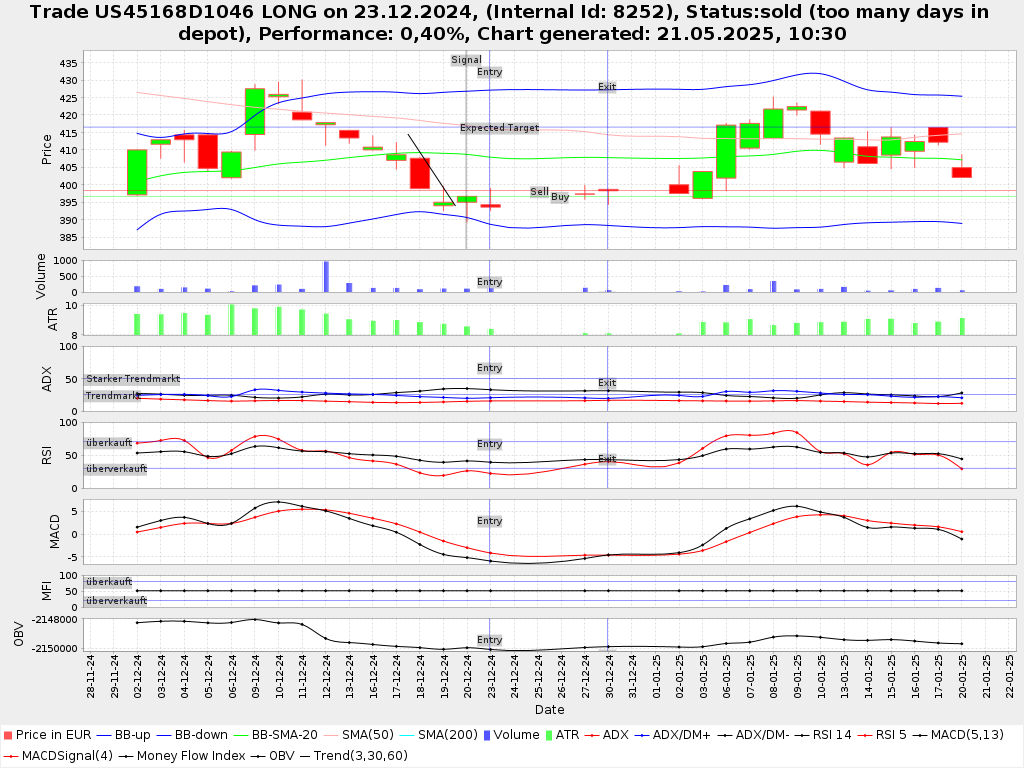Click the Expected Target line label
1024x768 pixels.
[x=499, y=128]
